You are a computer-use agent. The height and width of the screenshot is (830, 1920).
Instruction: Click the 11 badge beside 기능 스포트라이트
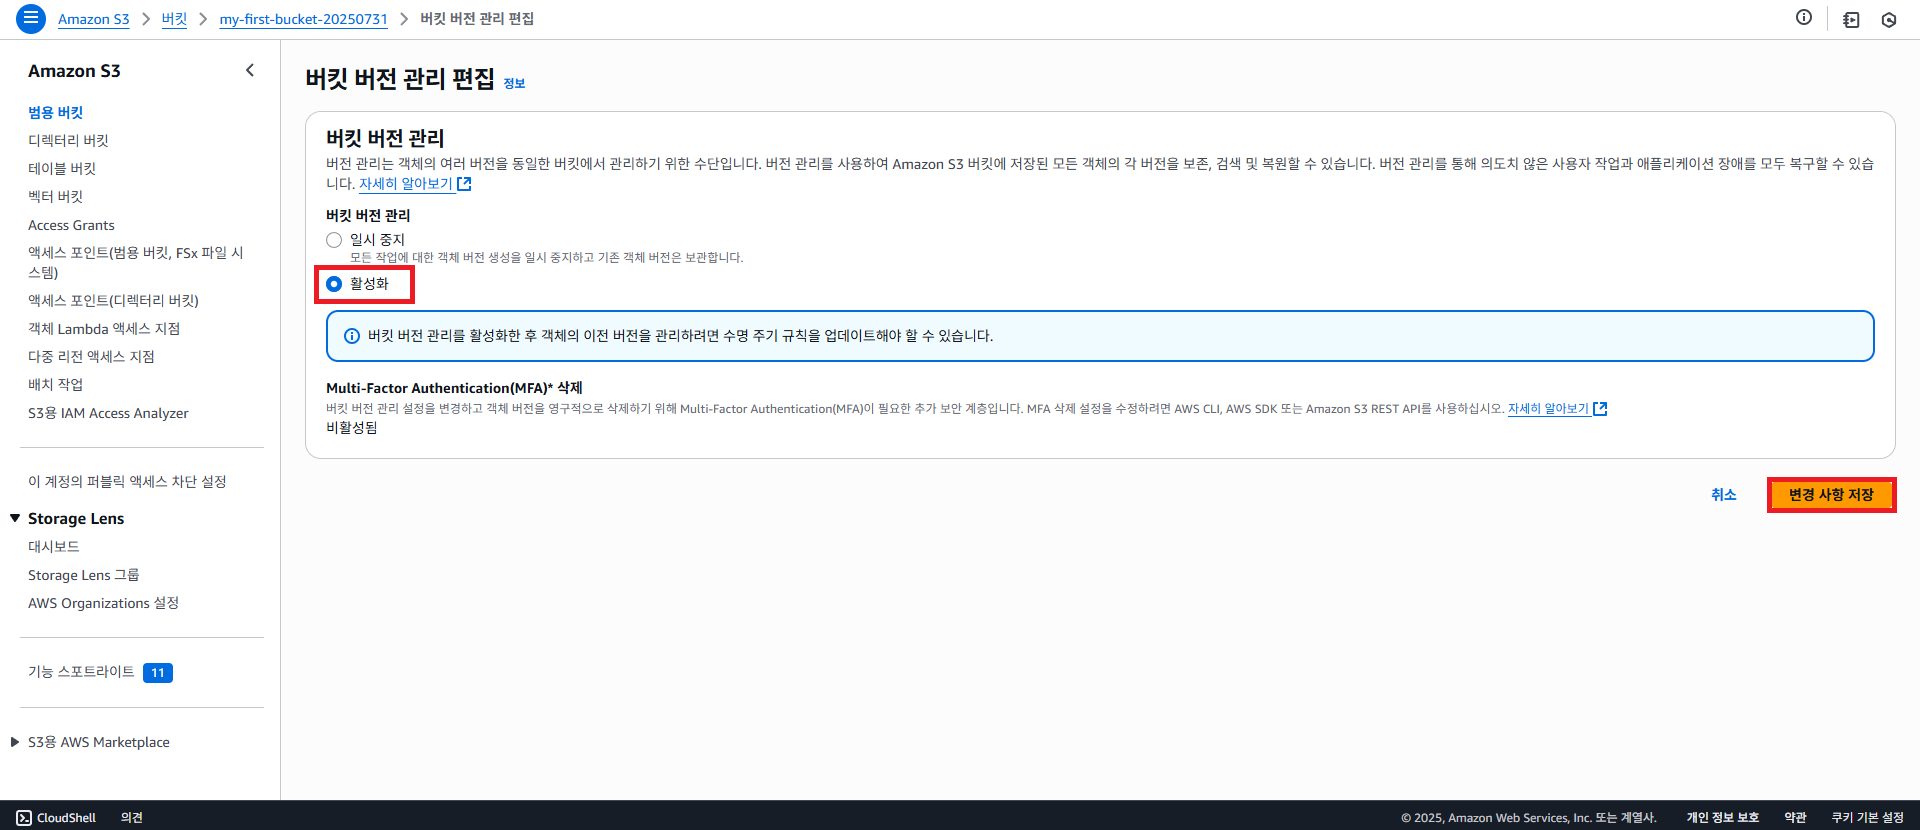tap(158, 673)
